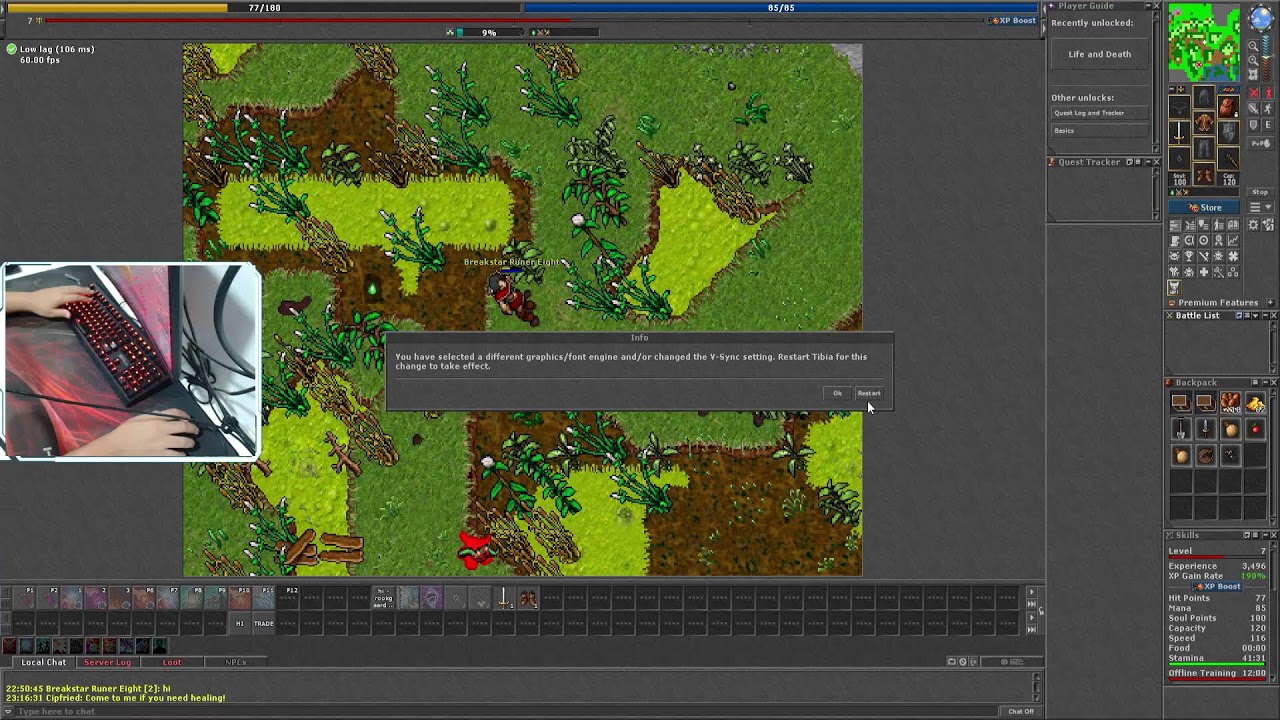Zoom in the minimap
The height and width of the screenshot is (720, 1280).
[x=1253, y=60]
